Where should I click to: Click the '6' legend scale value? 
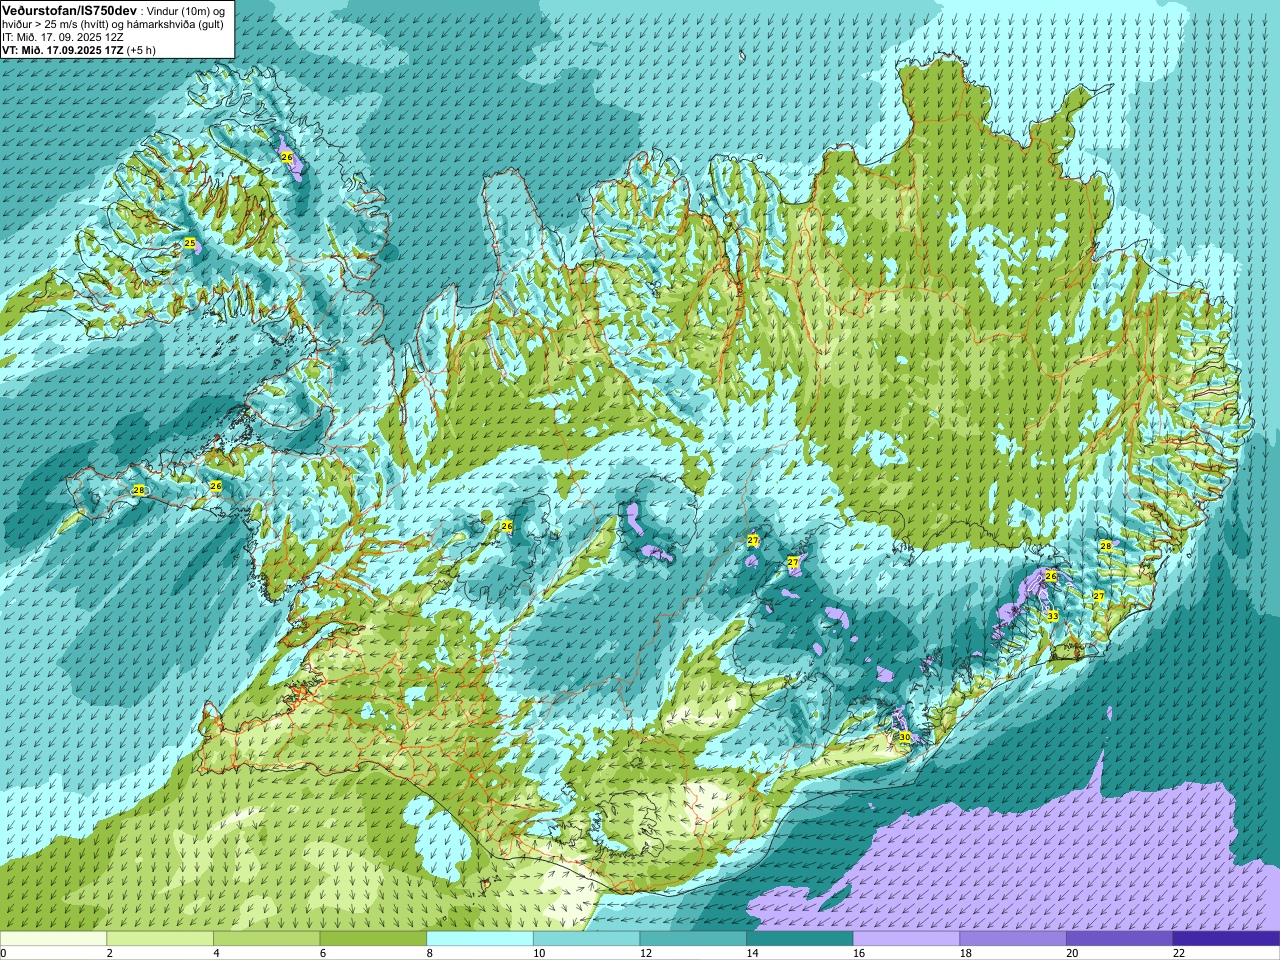point(323,953)
